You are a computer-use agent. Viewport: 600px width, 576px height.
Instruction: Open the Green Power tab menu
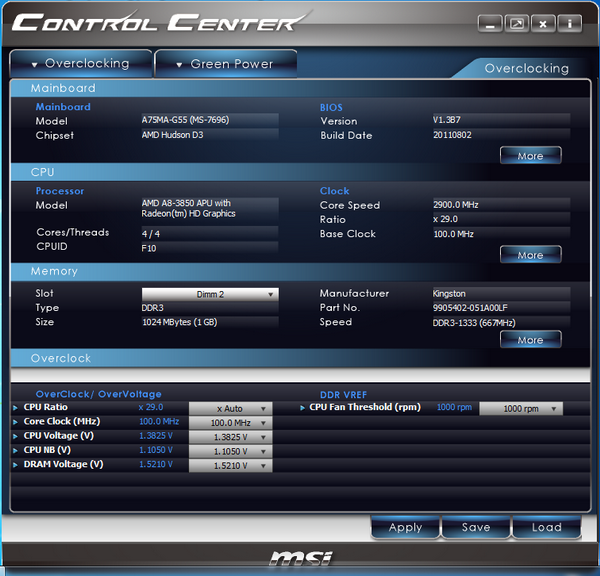226,64
